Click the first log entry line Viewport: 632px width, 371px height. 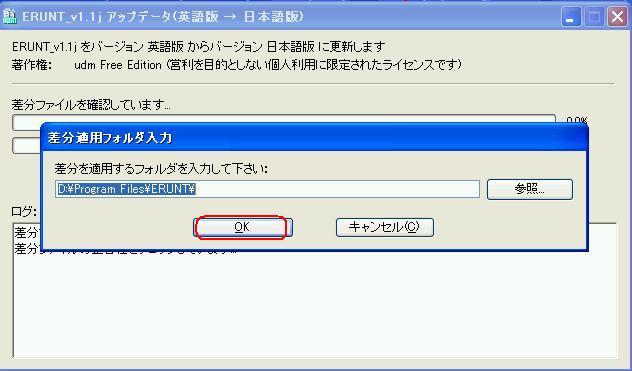point(27,233)
